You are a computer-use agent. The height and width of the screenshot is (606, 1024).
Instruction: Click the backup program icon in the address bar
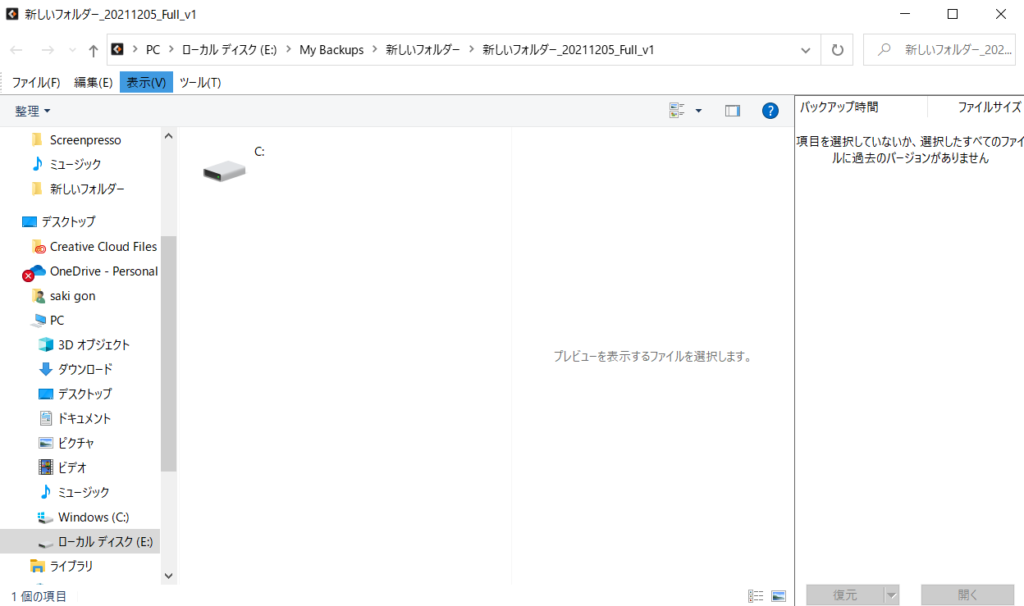116,48
